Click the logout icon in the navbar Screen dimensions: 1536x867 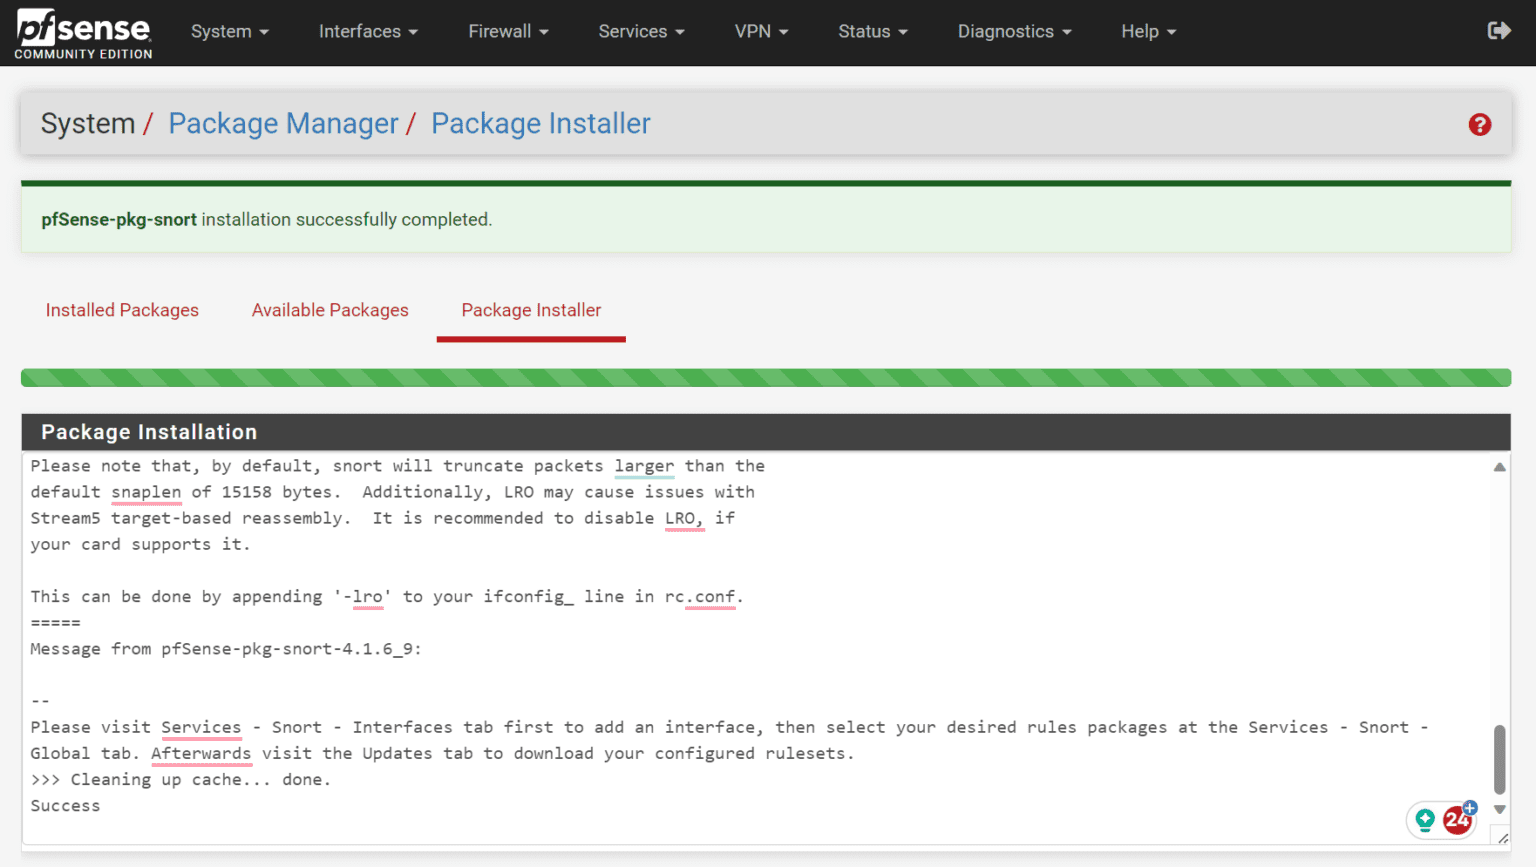pyautogui.click(x=1499, y=31)
